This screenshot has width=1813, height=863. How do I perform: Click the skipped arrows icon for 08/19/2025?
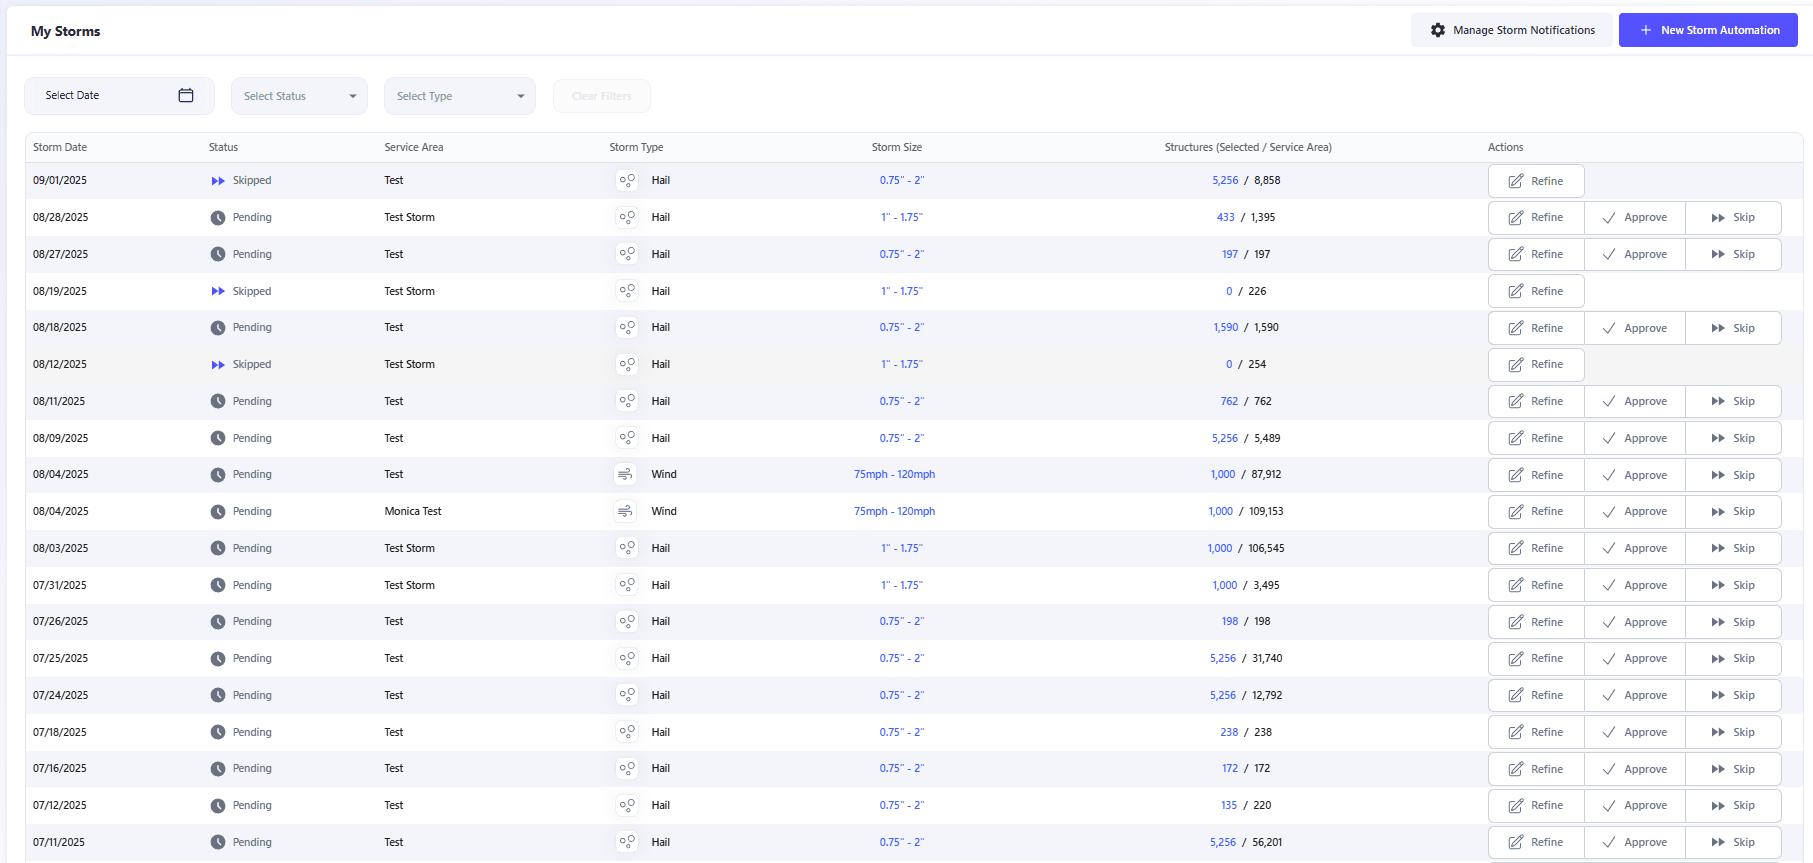point(218,291)
